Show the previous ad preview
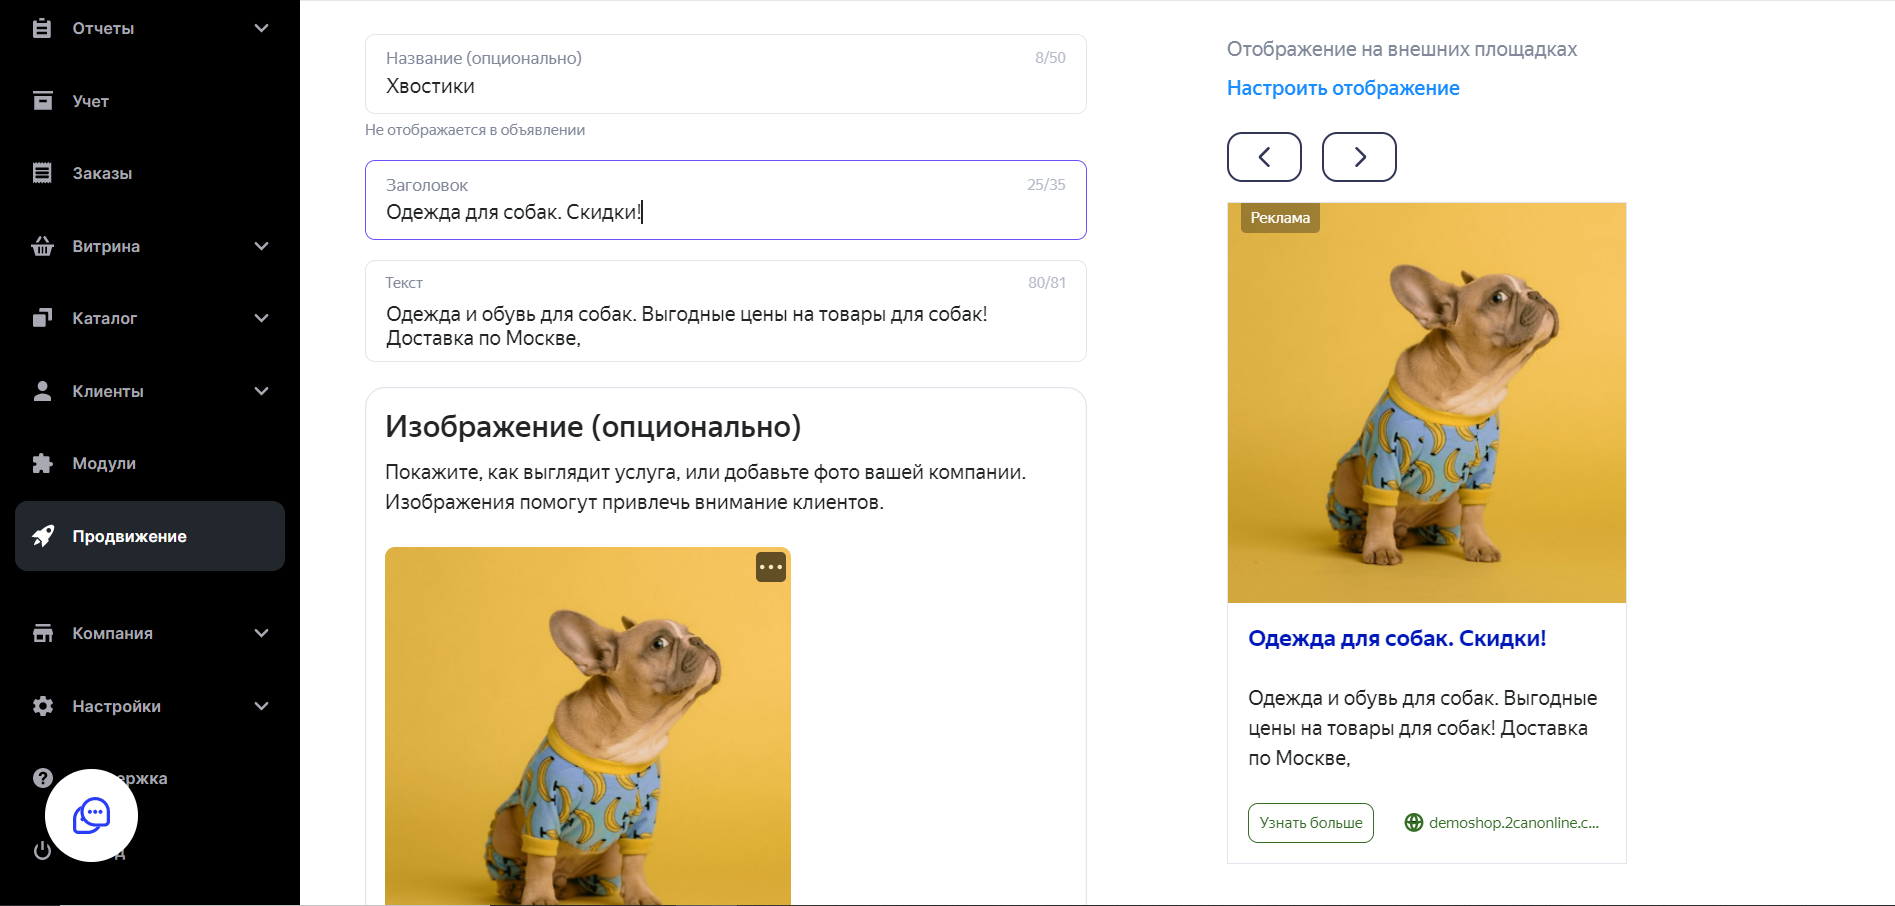The height and width of the screenshot is (906, 1895). 1264,157
